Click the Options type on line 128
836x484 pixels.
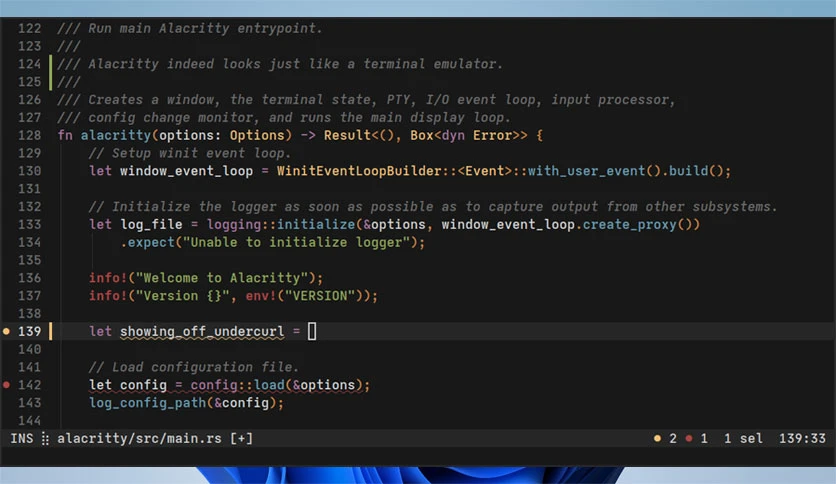click(257, 135)
